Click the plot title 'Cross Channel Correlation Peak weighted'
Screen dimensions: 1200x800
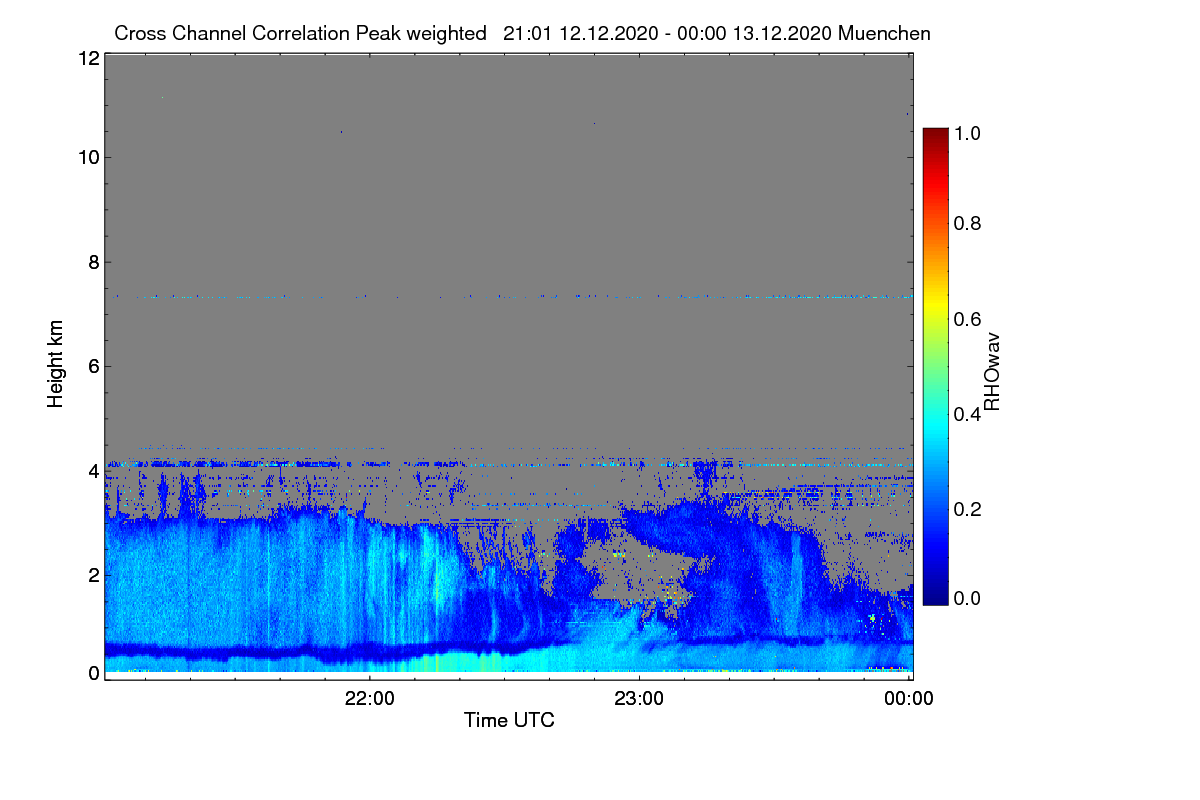click(x=300, y=33)
